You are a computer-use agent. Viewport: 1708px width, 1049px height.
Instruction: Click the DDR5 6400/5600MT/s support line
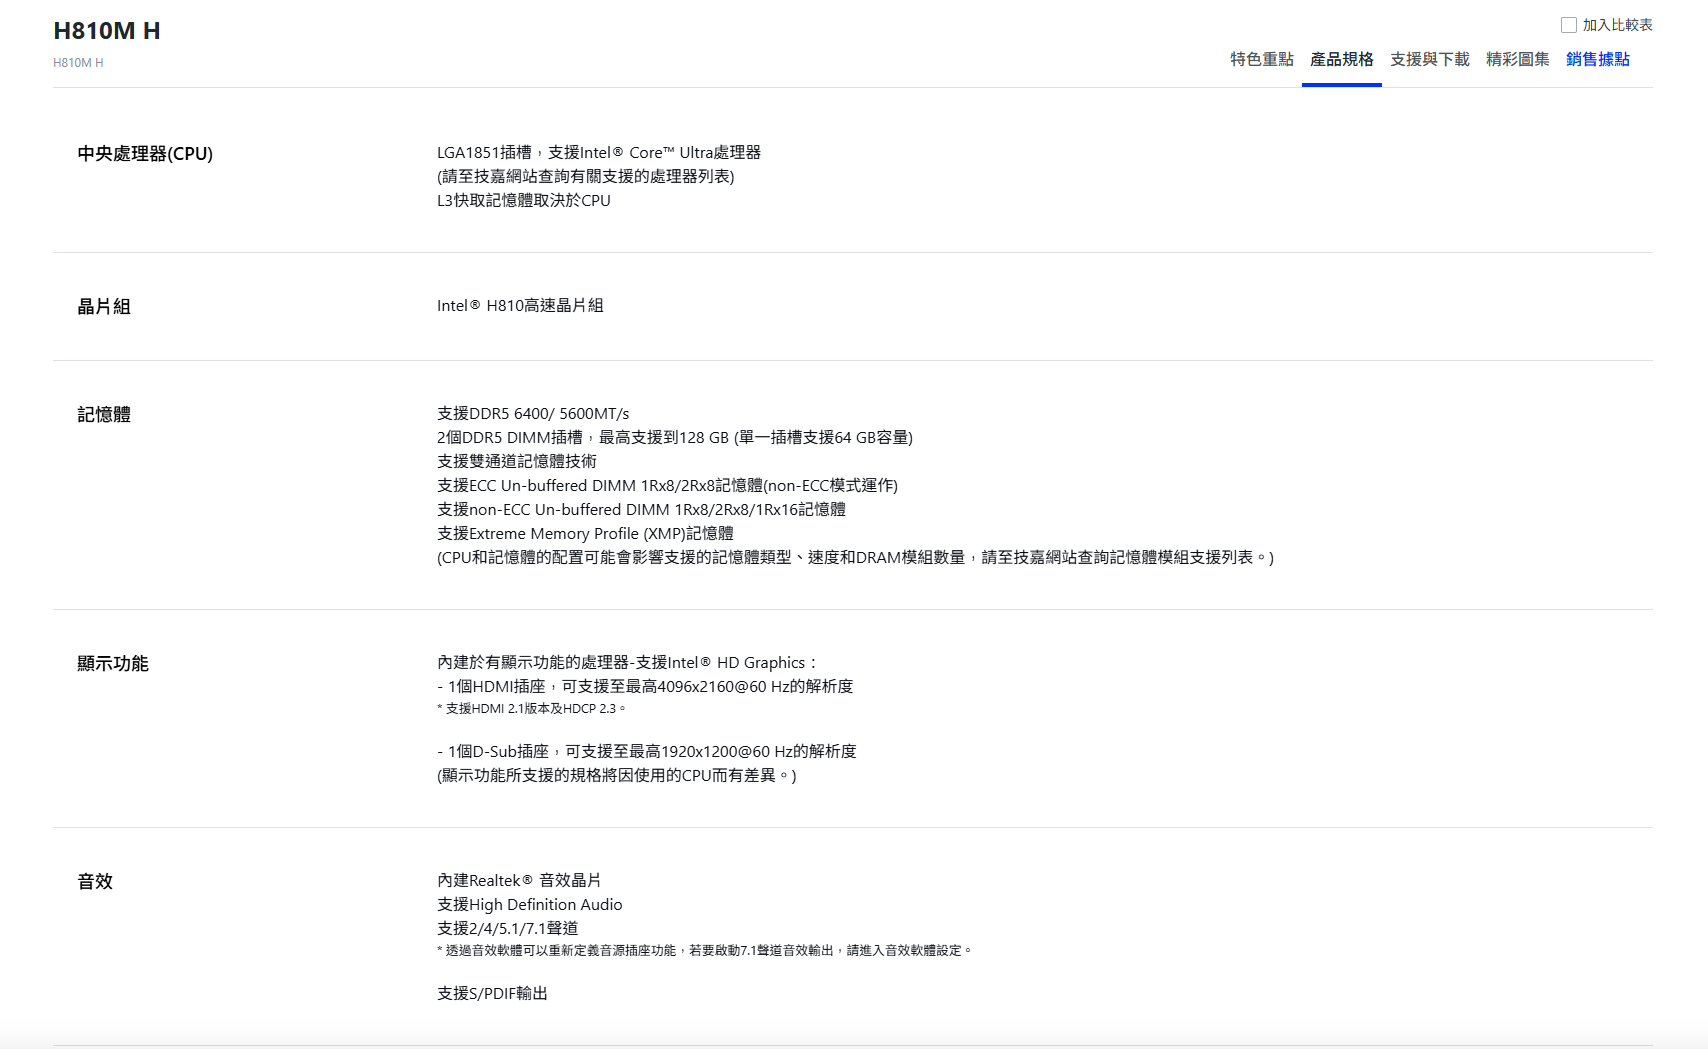coord(533,414)
